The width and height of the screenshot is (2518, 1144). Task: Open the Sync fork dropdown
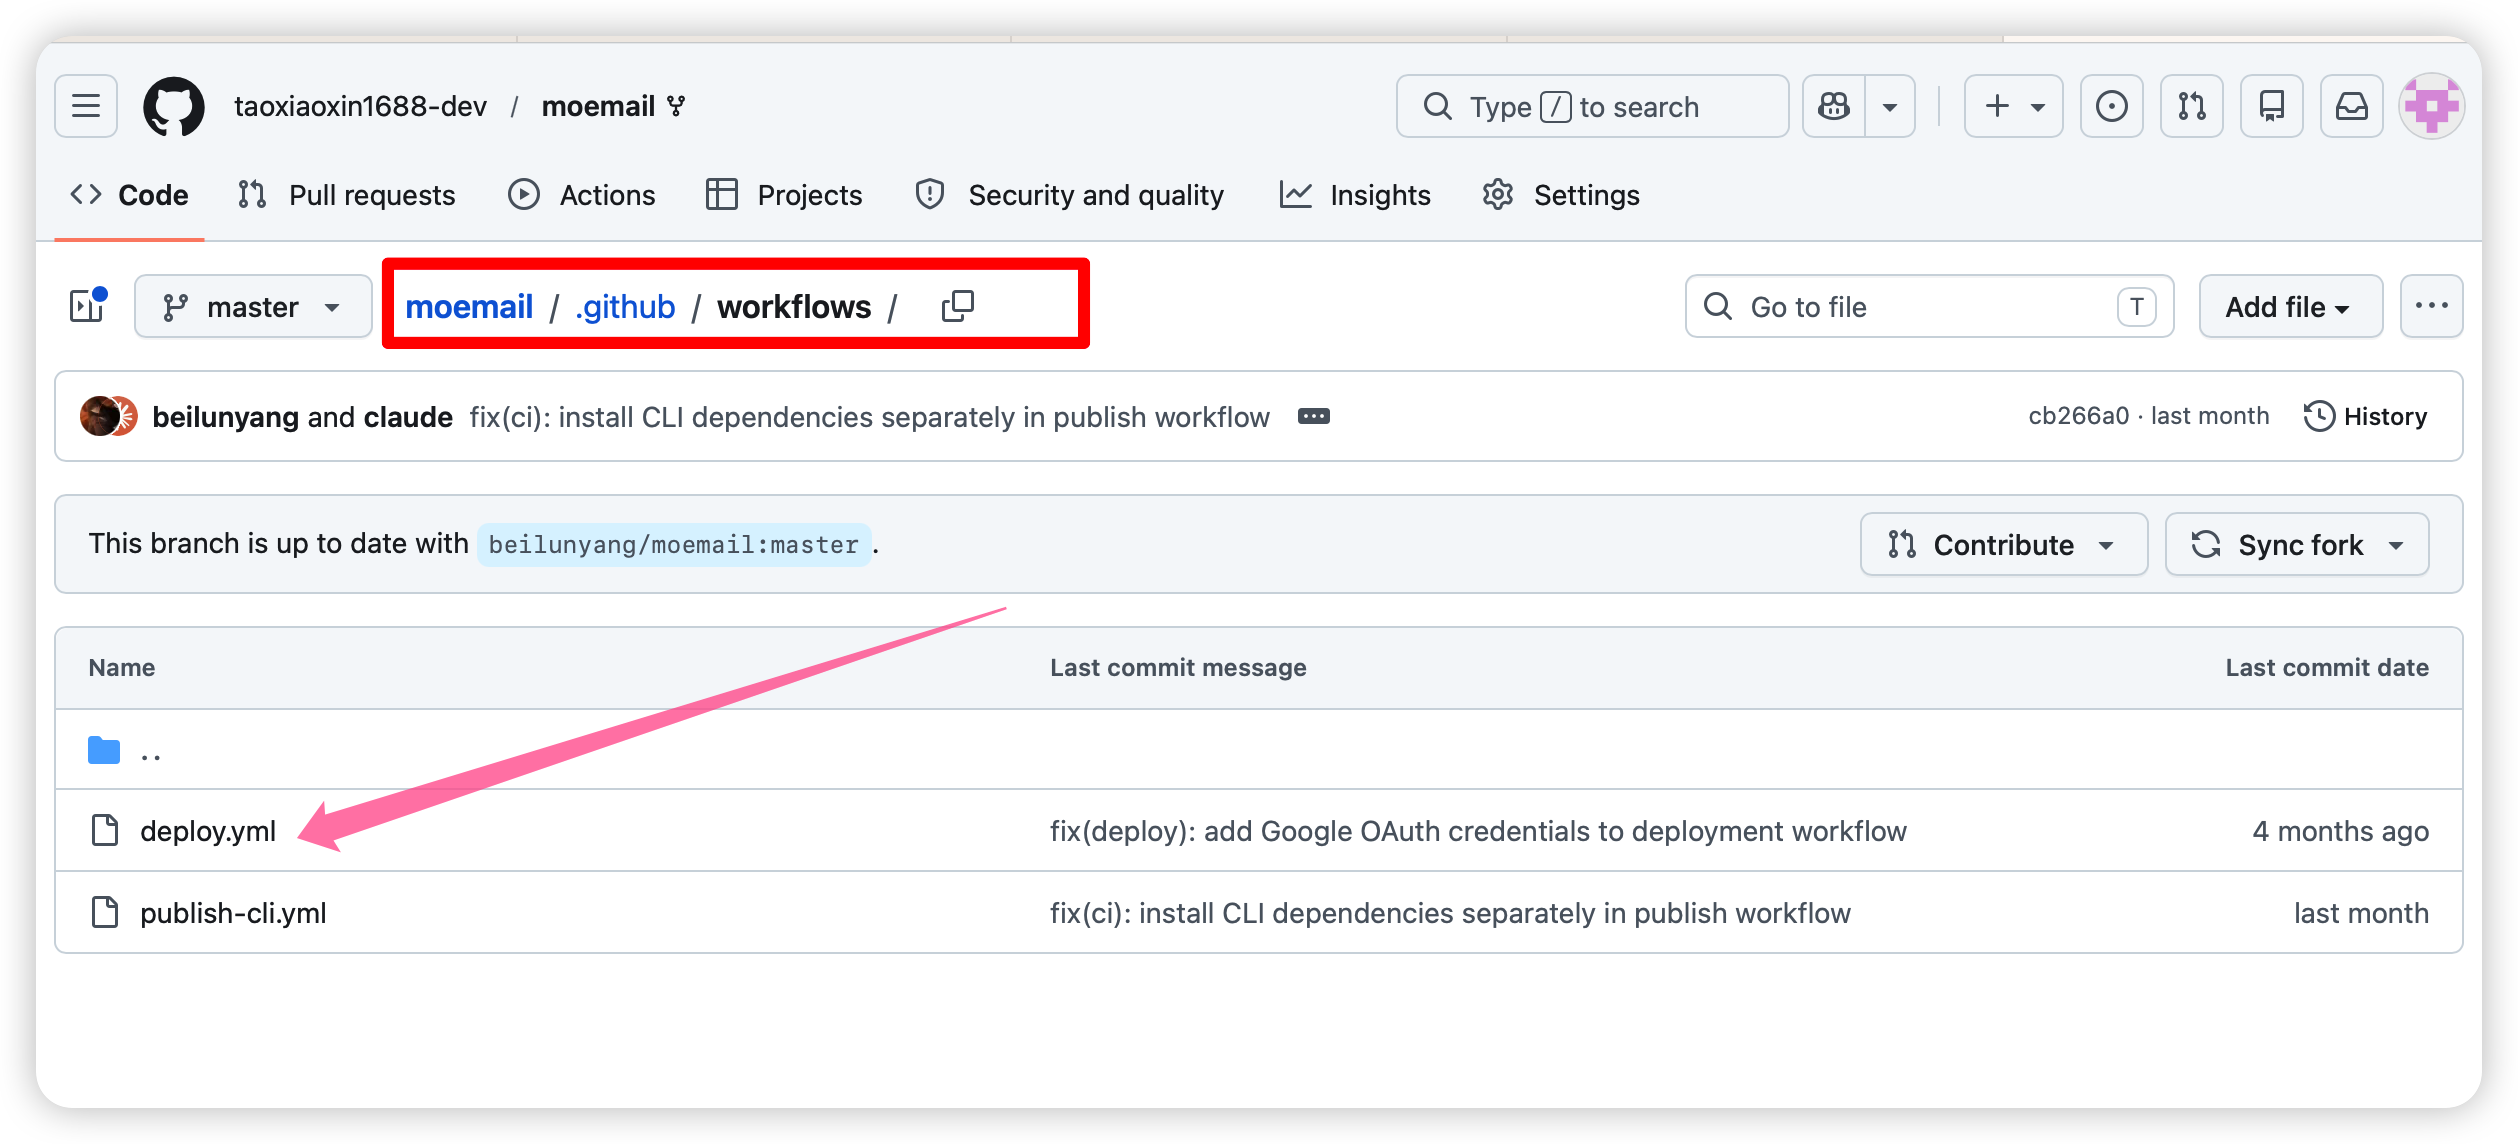2296,544
